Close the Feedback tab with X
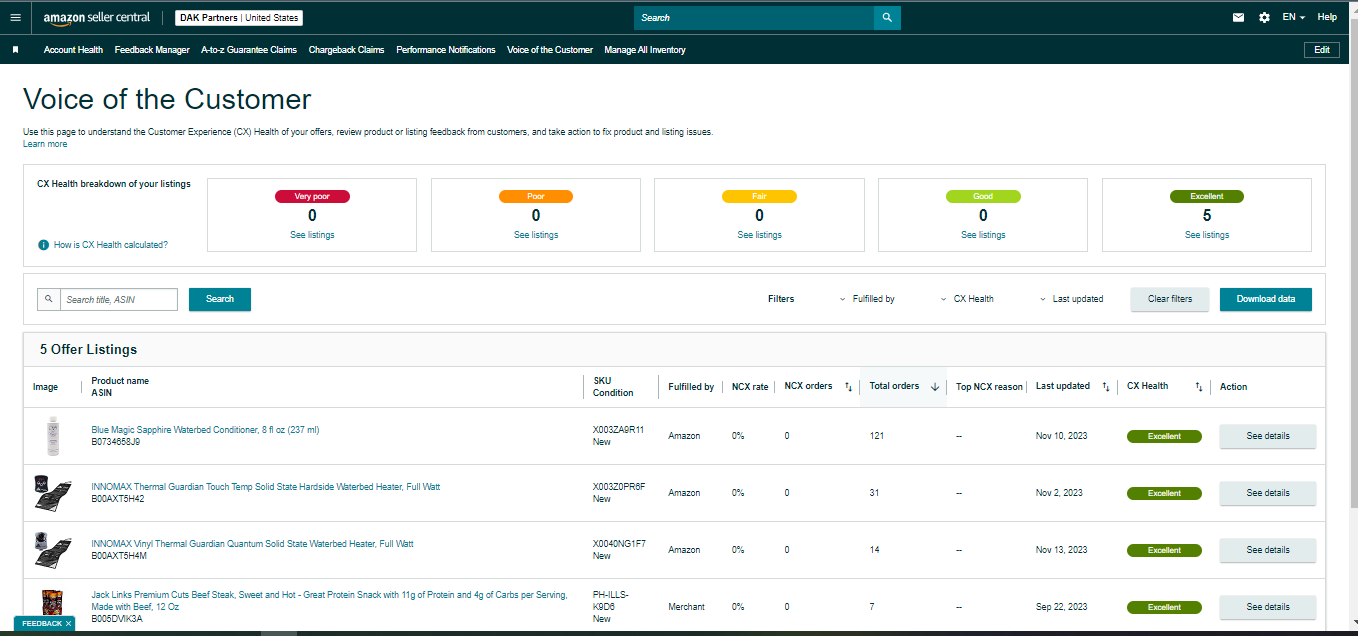The height and width of the screenshot is (636, 1358). (x=68, y=623)
